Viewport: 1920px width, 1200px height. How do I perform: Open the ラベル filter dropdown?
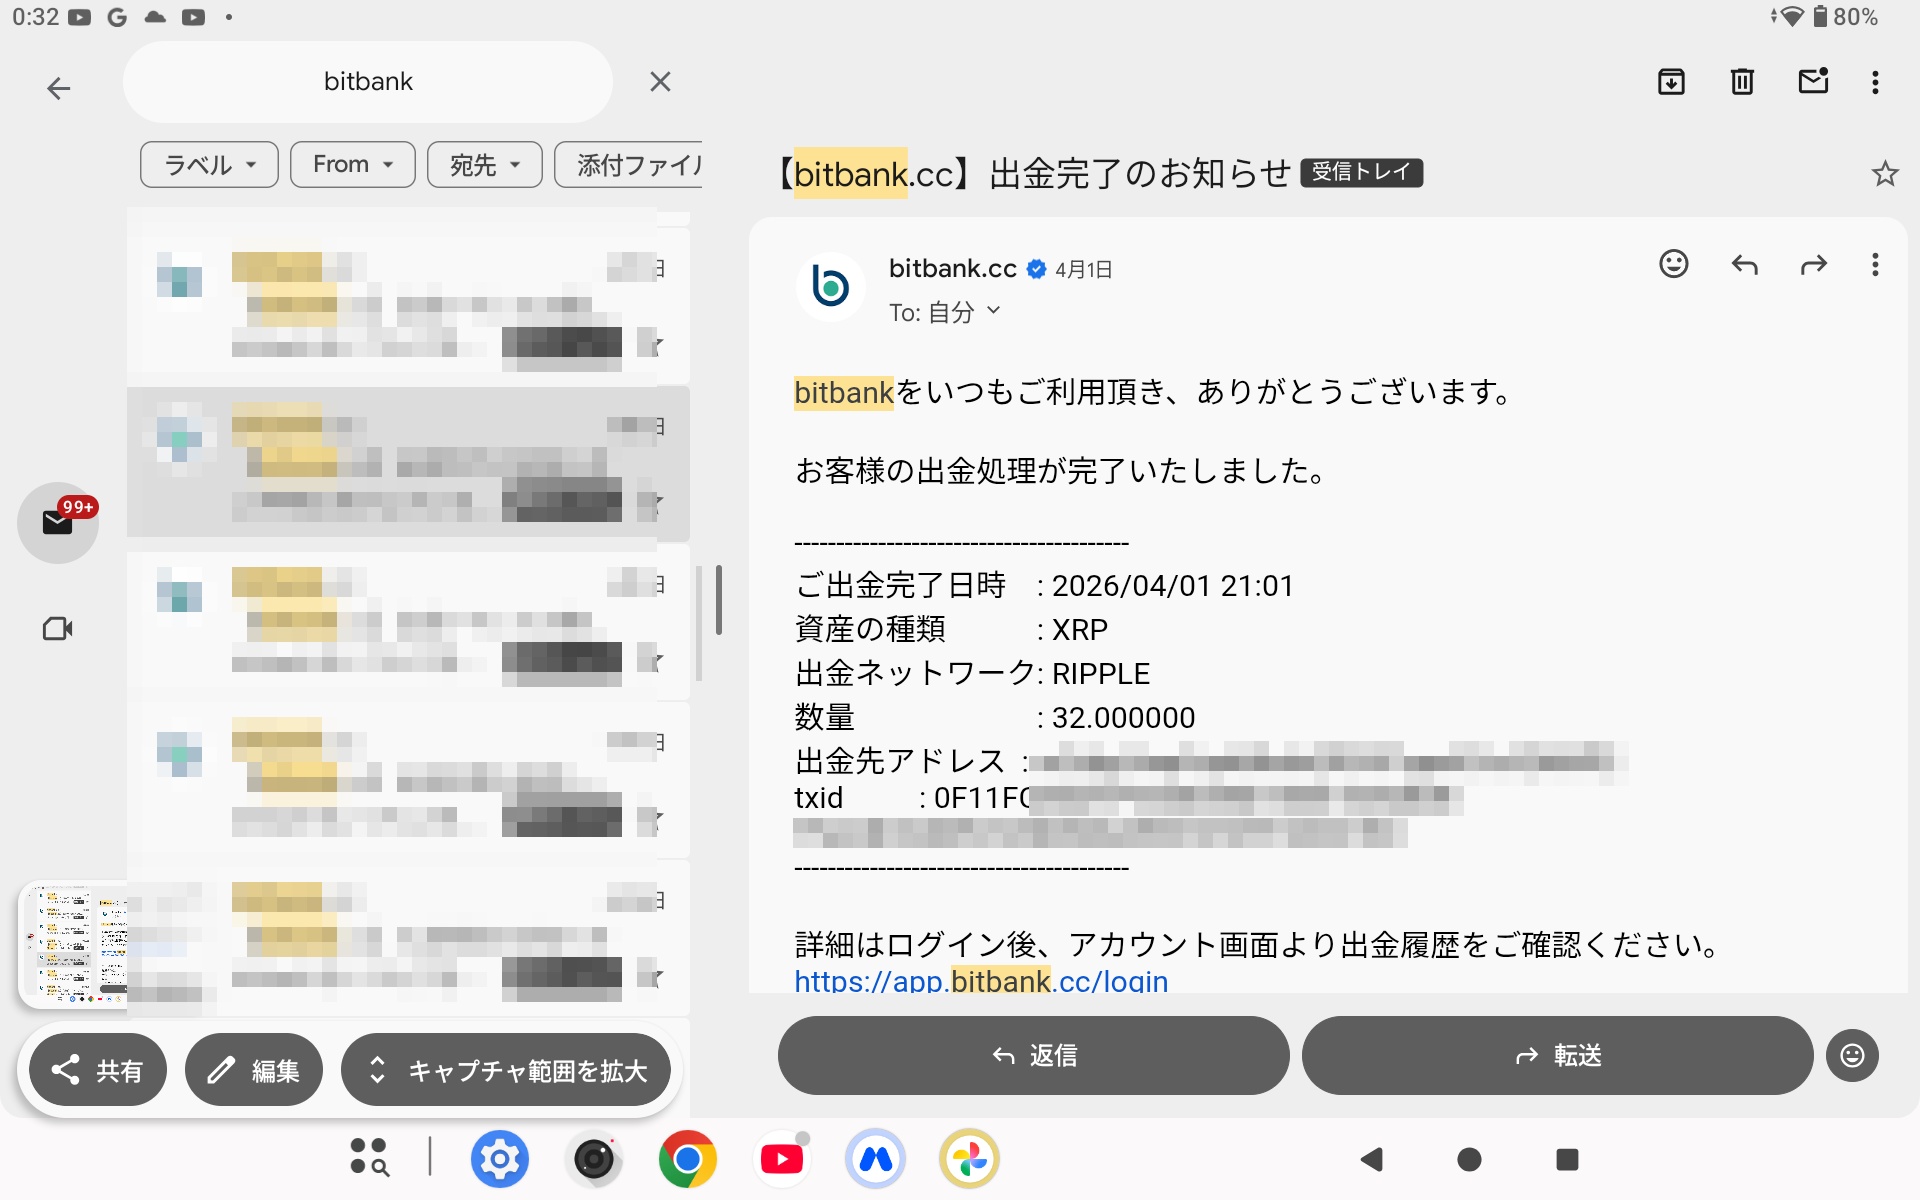click(x=209, y=164)
